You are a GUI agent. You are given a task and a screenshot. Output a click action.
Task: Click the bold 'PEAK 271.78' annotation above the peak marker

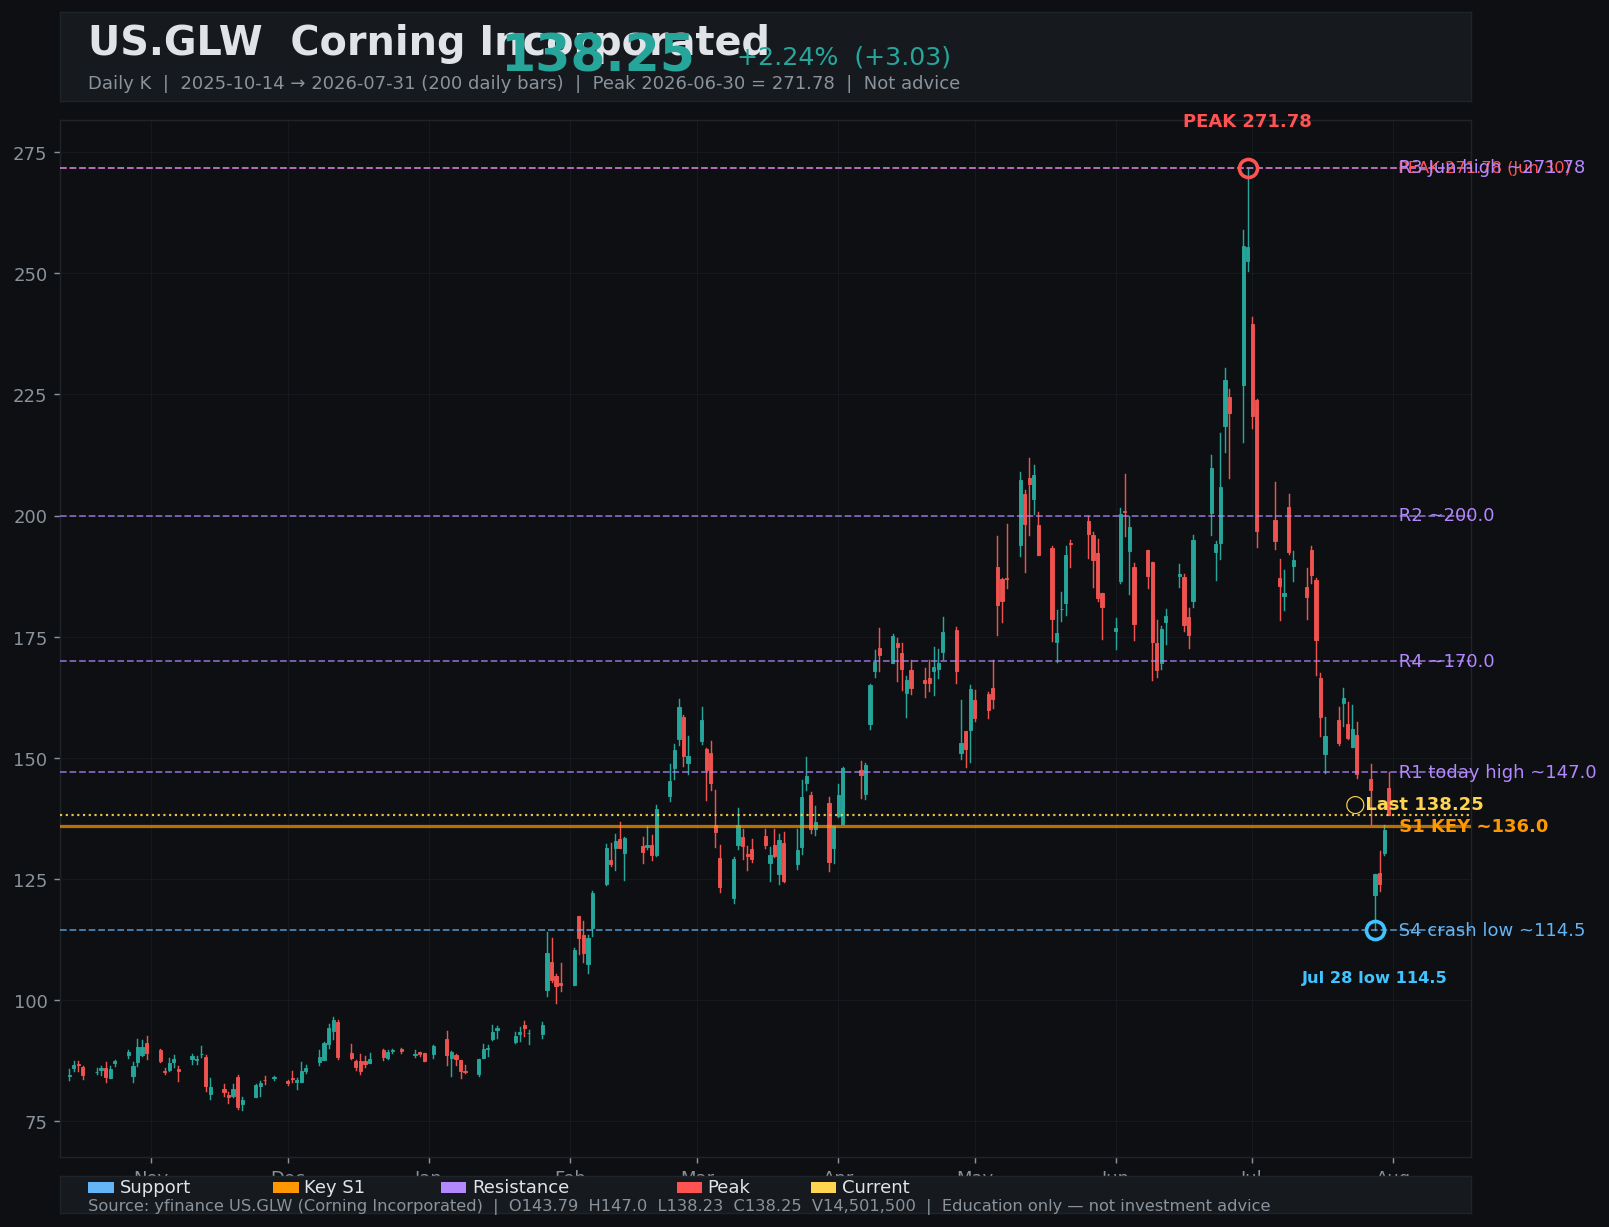click(x=1247, y=122)
